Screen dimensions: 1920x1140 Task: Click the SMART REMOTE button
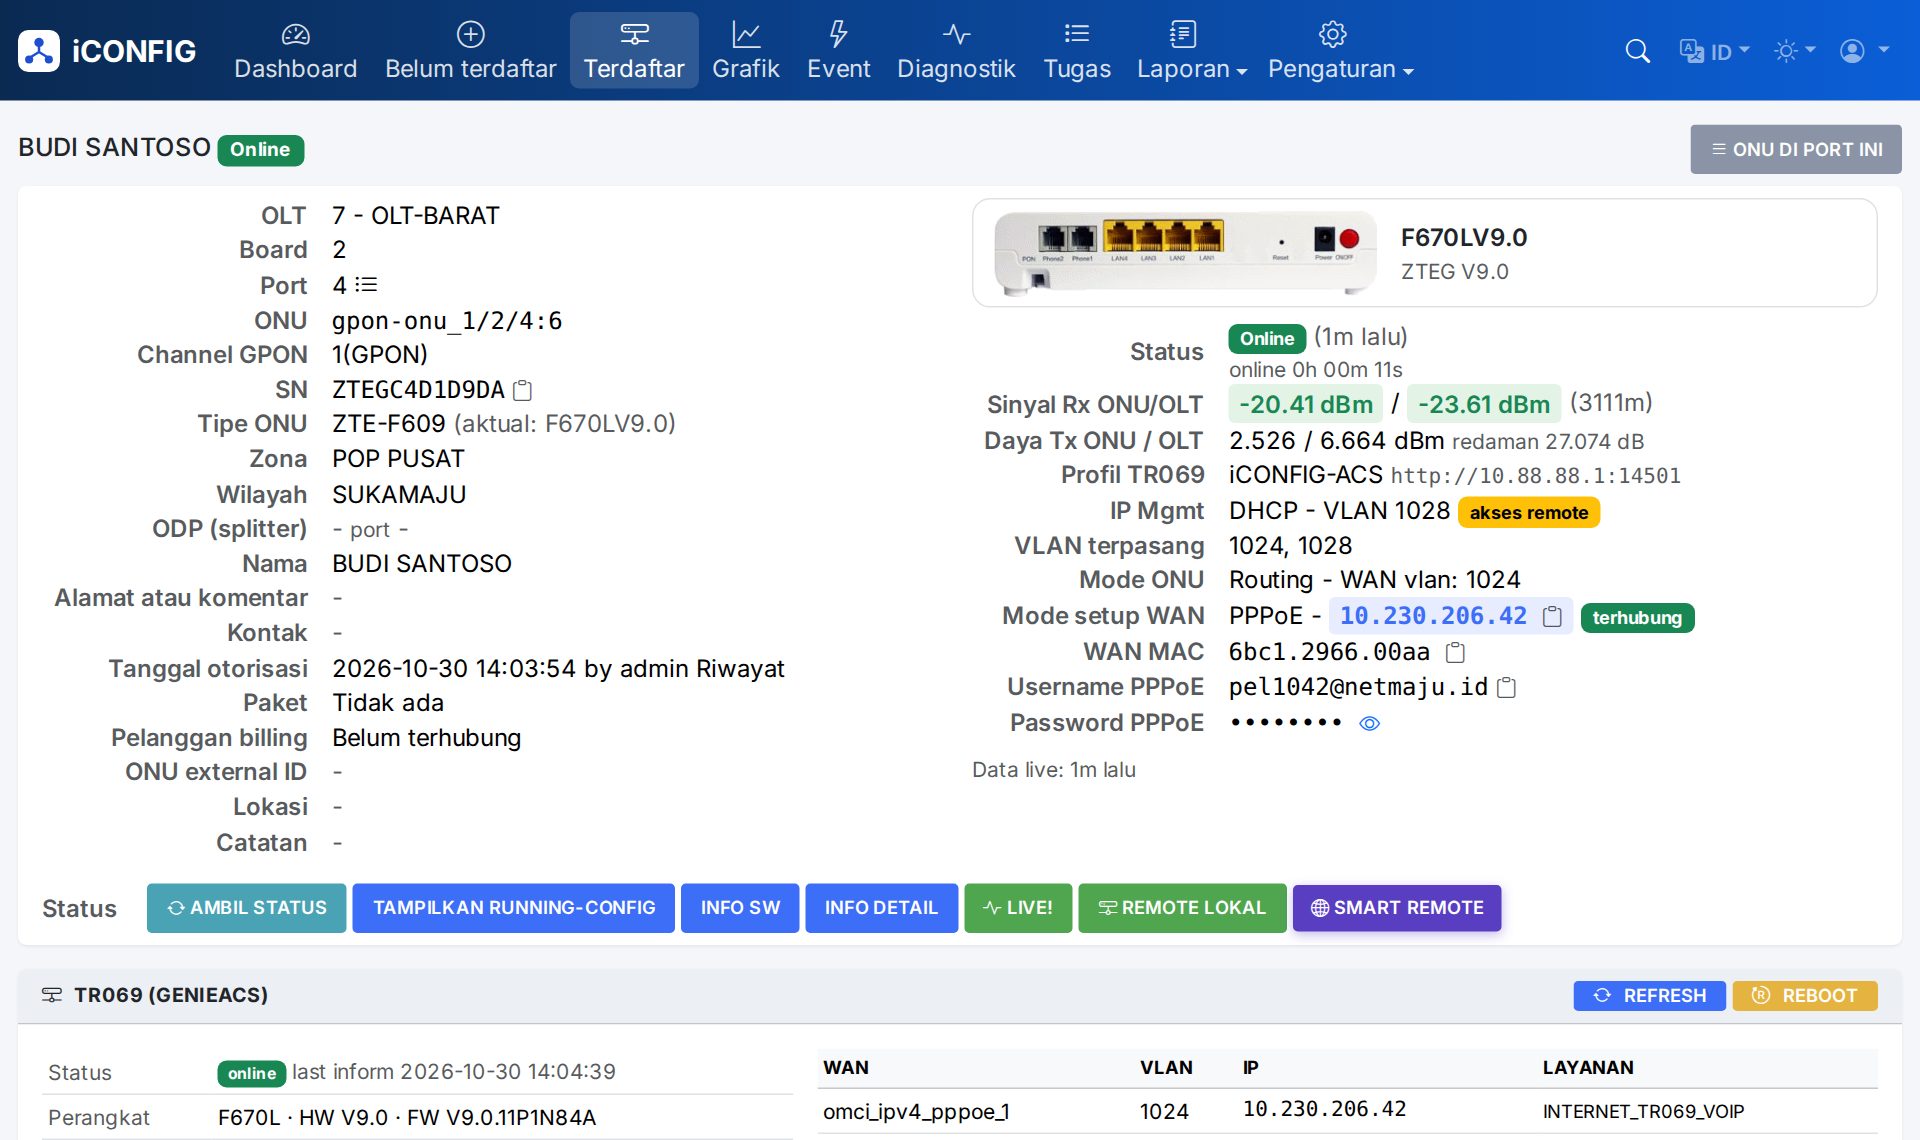[x=1397, y=908]
